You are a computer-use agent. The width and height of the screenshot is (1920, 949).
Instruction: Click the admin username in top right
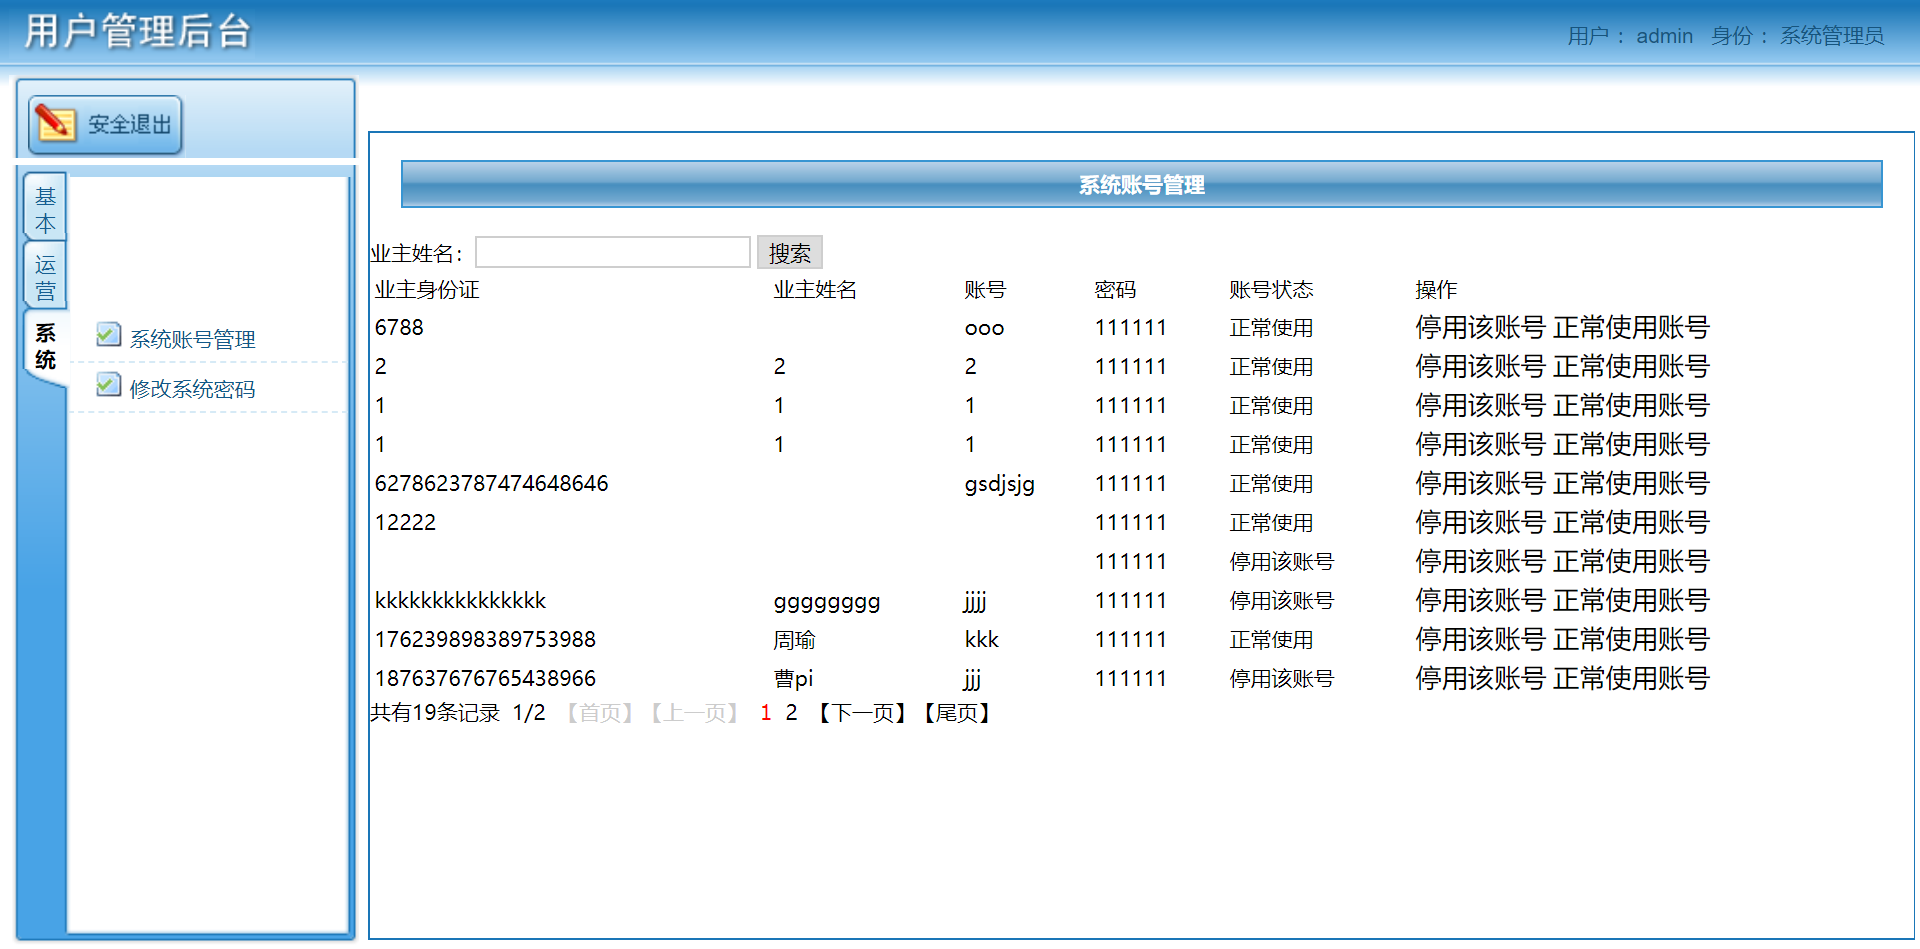click(1663, 35)
